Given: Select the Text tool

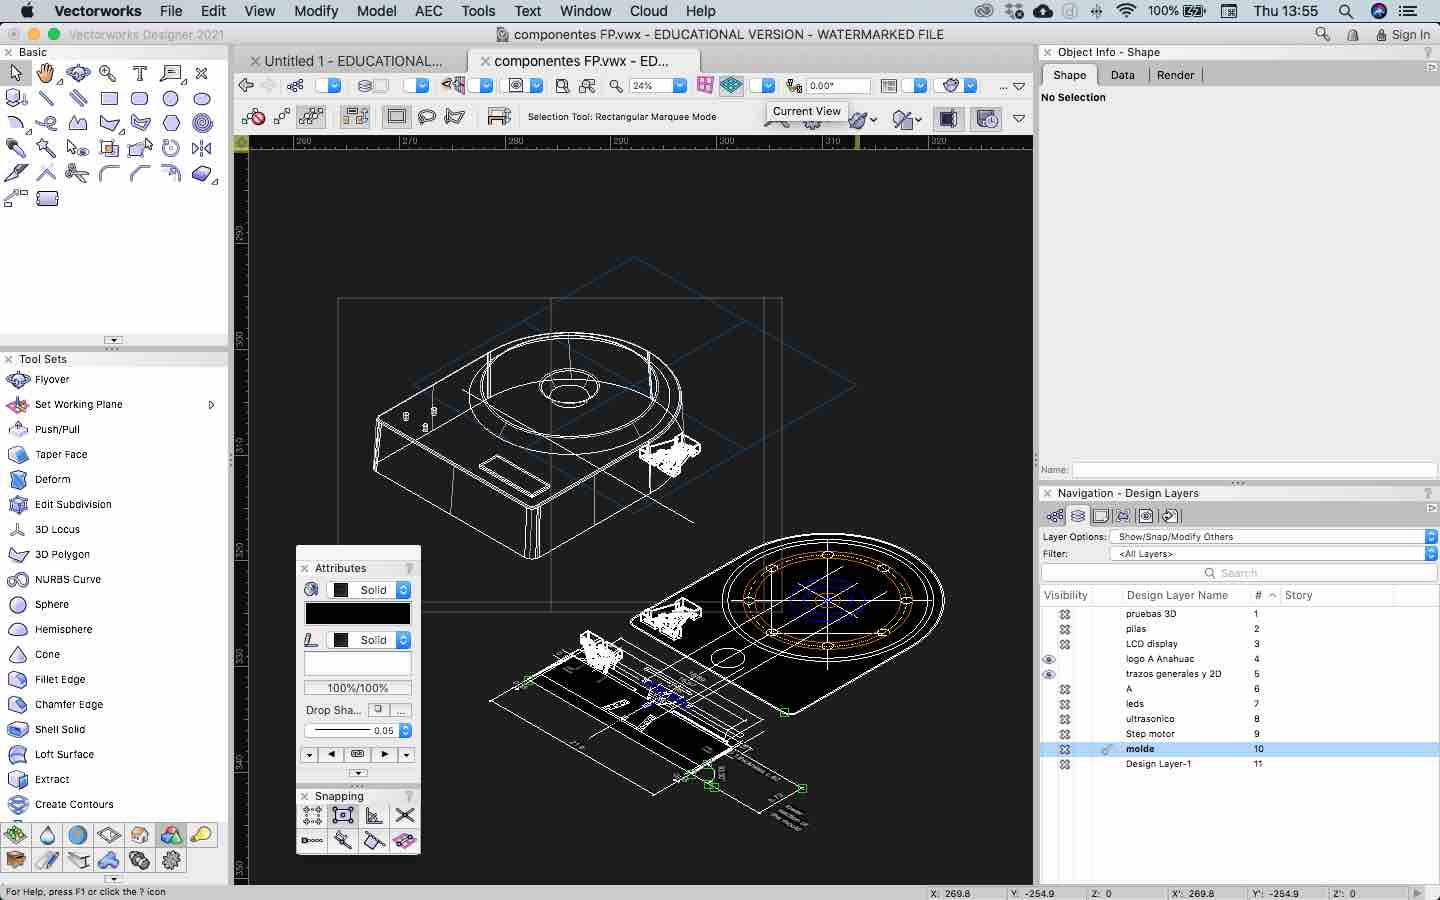Looking at the screenshot, I should [140, 73].
